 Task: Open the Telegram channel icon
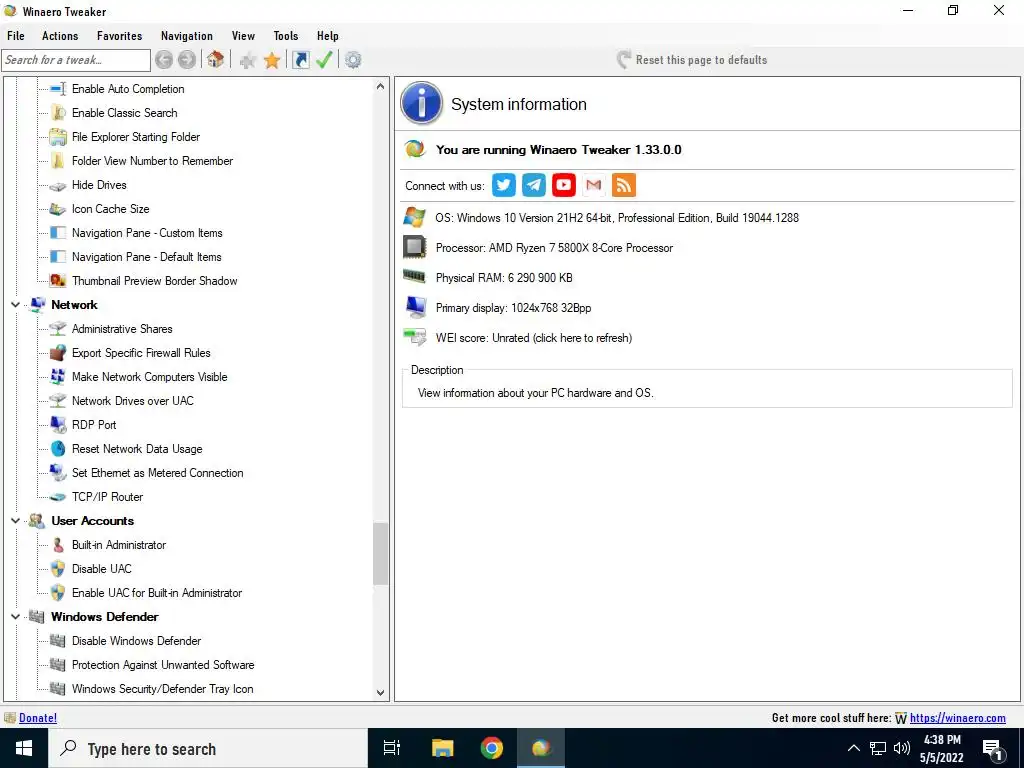pos(534,185)
